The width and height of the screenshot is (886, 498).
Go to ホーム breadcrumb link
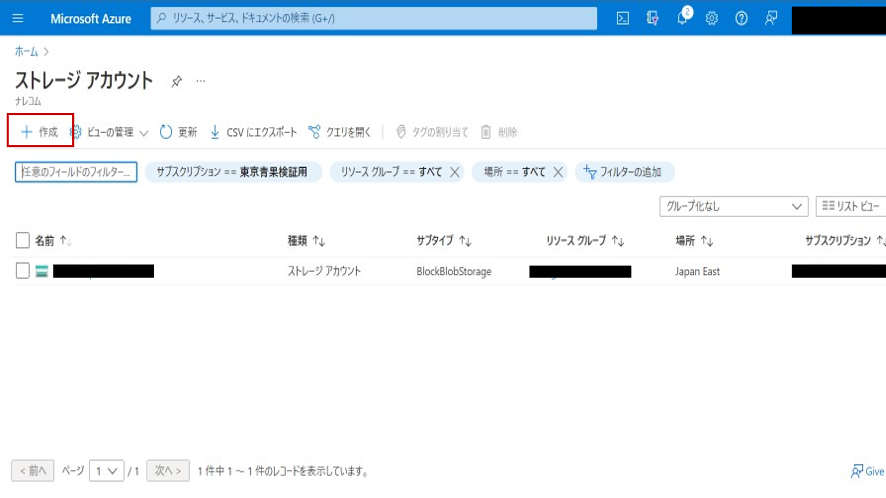pos(27,51)
